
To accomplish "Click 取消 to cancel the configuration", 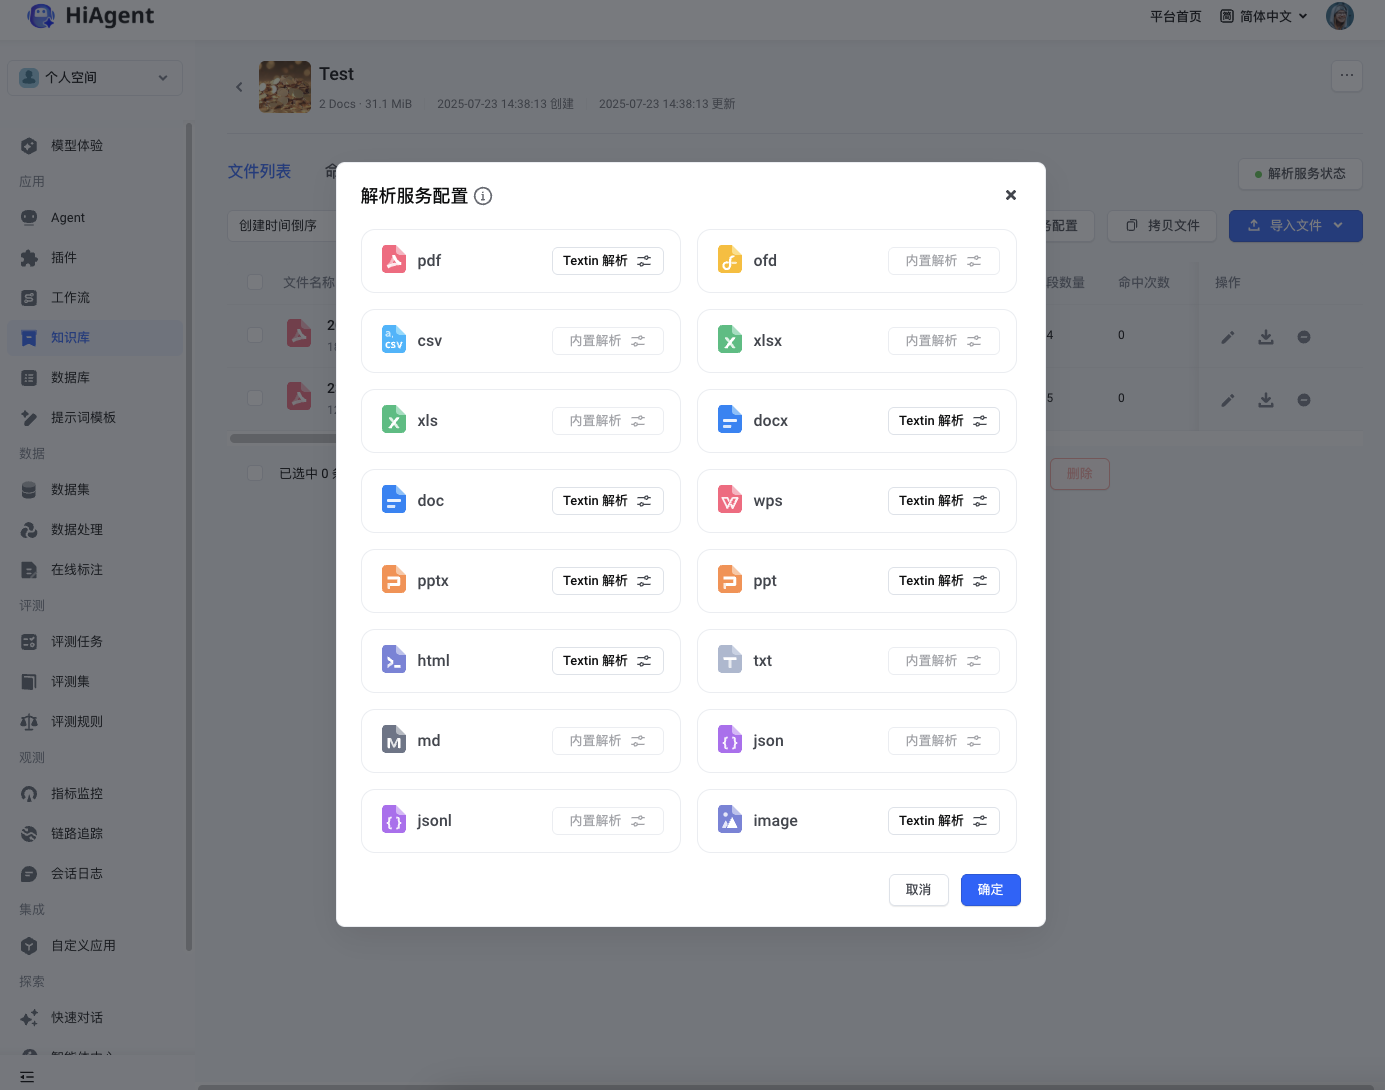I will click(919, 890).
